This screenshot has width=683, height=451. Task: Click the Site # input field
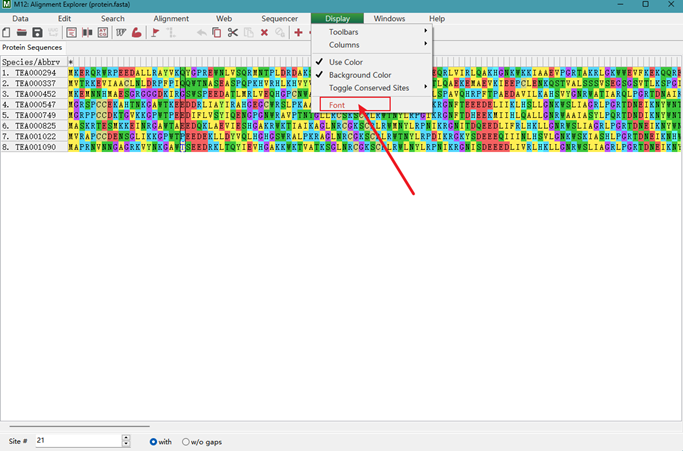[78, 441]
